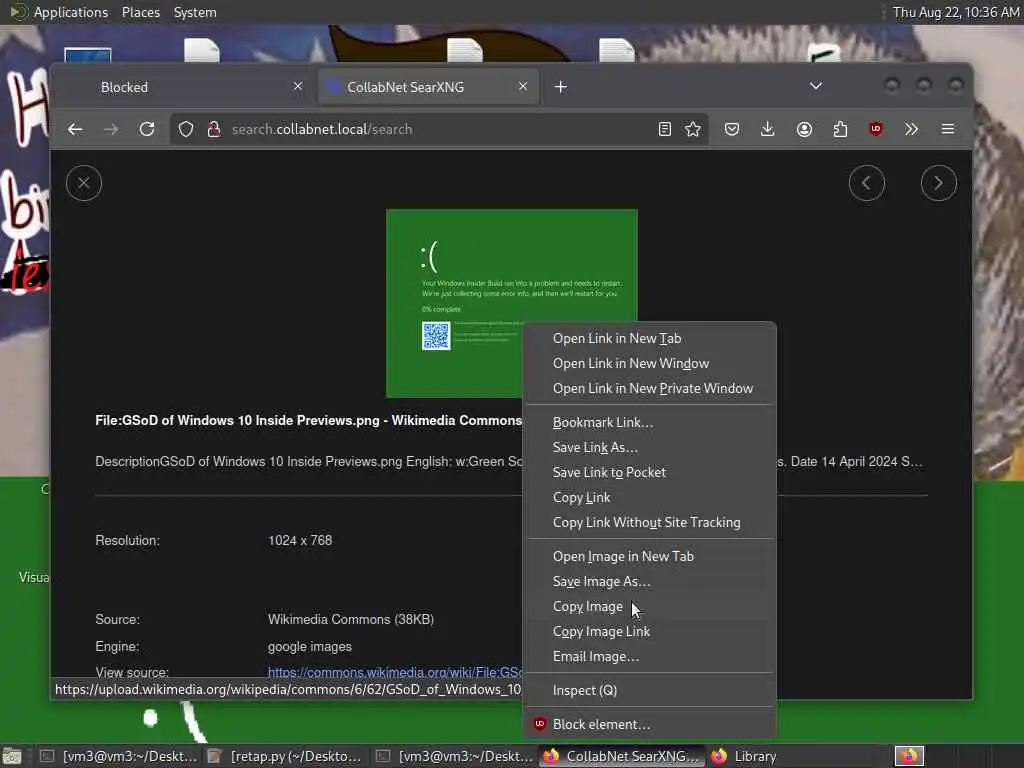
Task: Open the Firefox hamburger menu
Action: point(948,129)
